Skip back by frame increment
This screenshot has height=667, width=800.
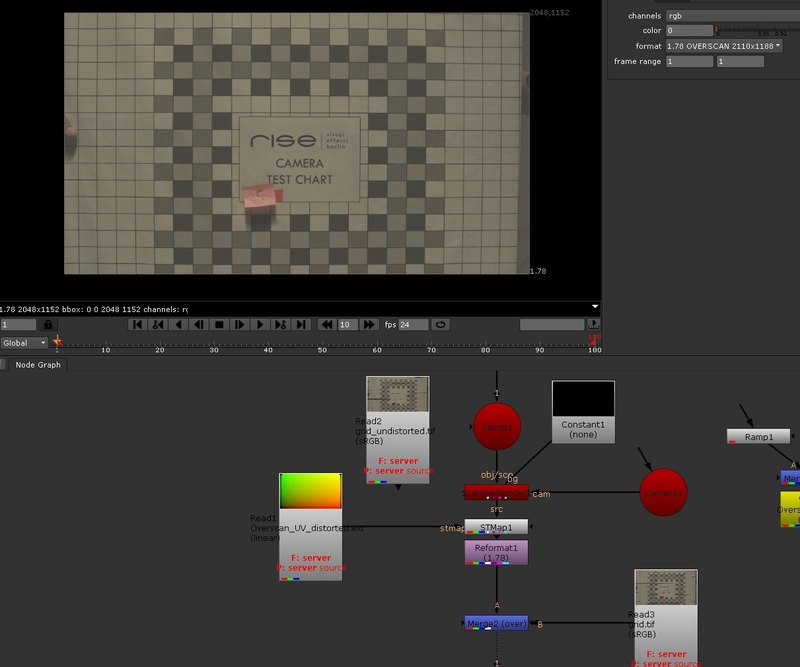(326, 325)
